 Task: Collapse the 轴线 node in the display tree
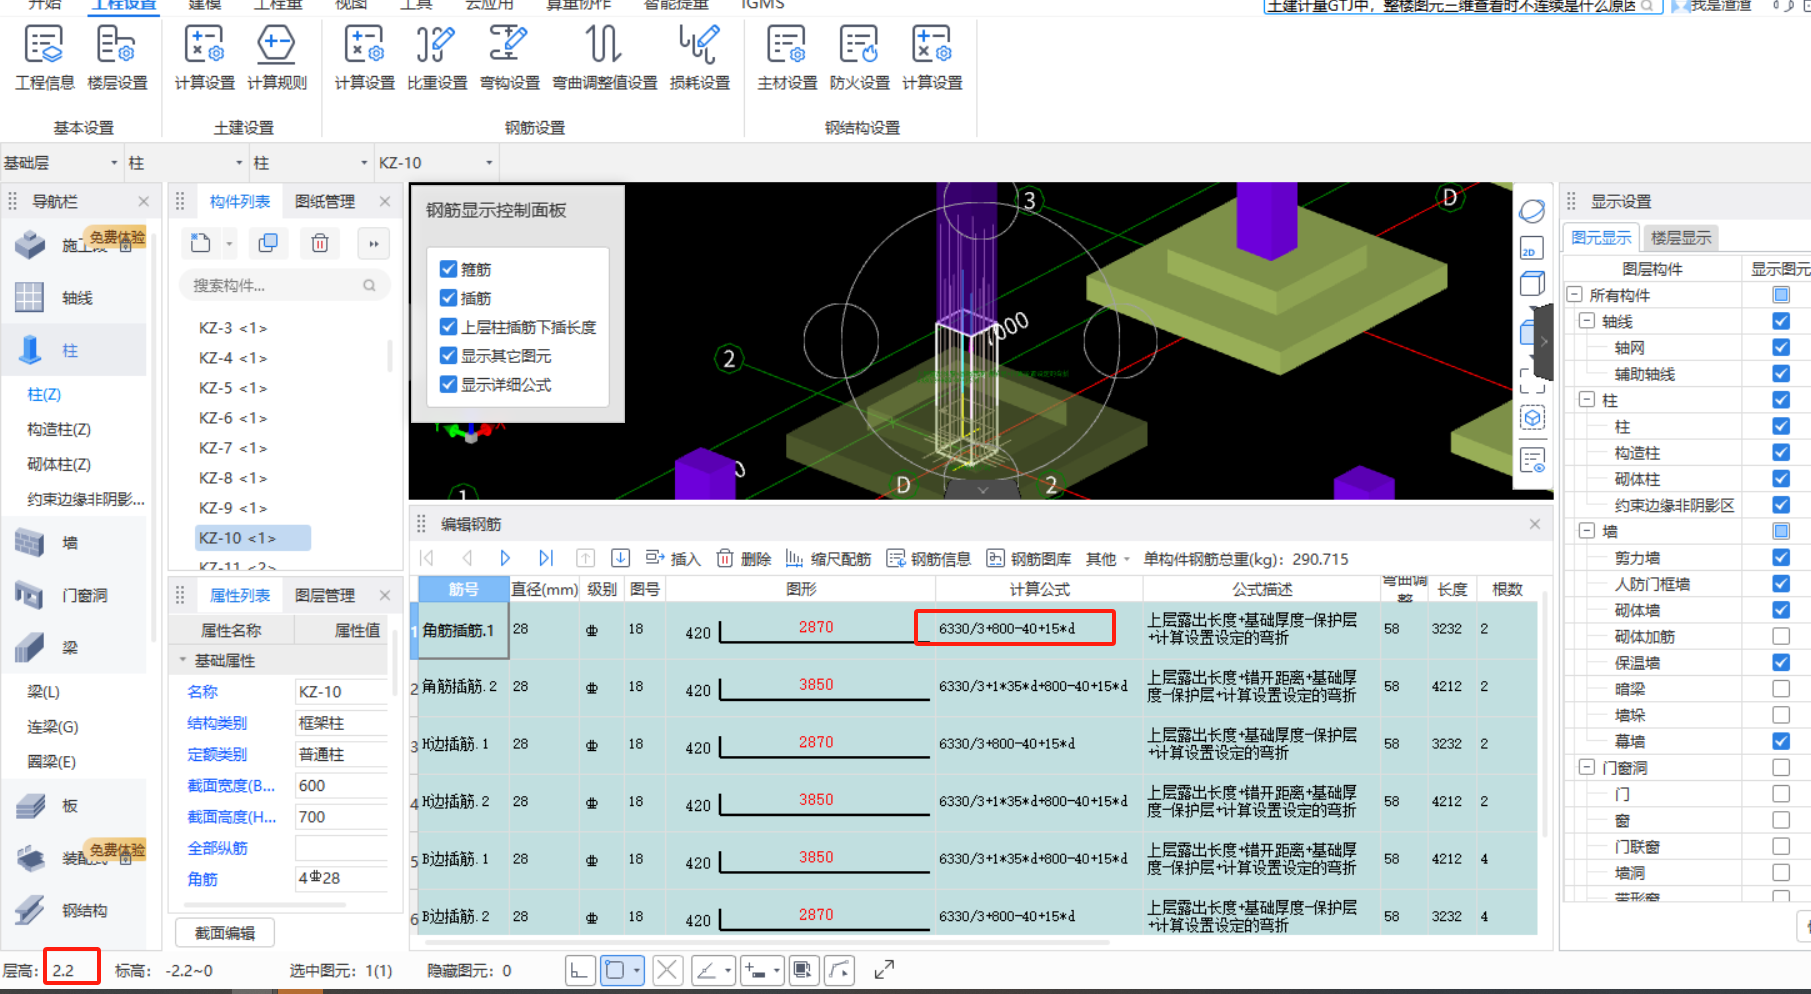pyautogui.click(x=1586, y=321)
